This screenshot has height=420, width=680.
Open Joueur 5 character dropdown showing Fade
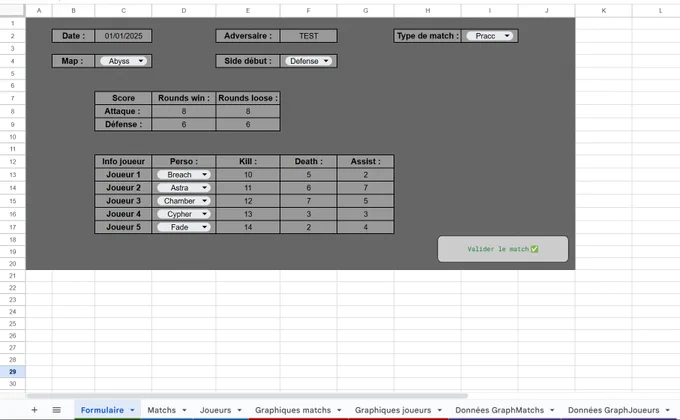click(x=184, y=227)
